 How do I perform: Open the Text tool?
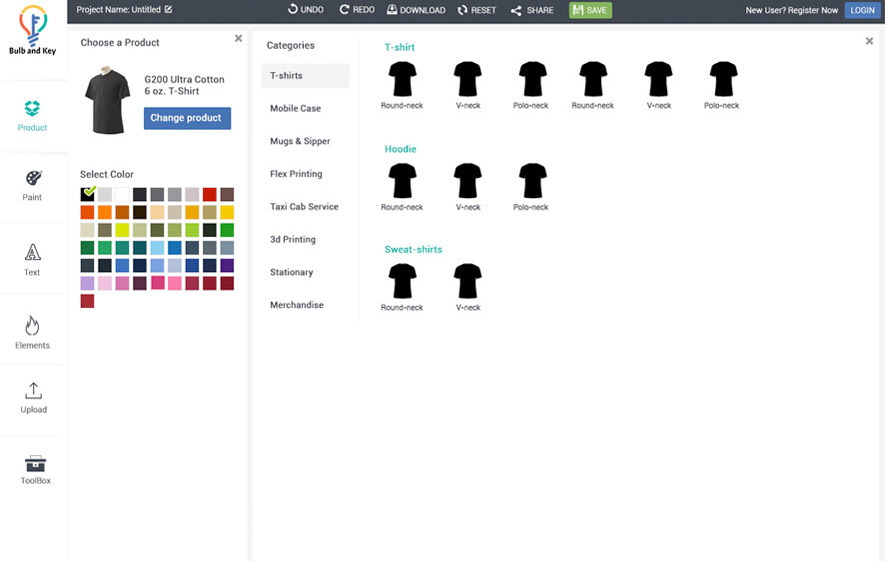33,258
